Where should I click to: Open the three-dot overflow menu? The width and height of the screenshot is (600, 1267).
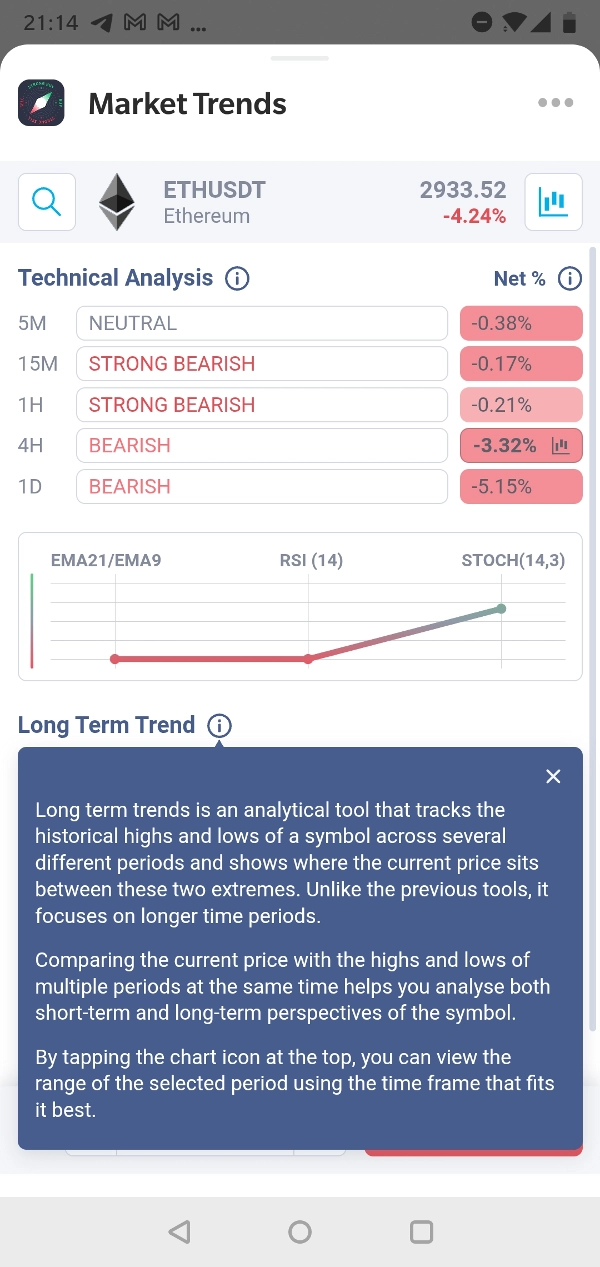click(x=556, y=102)
